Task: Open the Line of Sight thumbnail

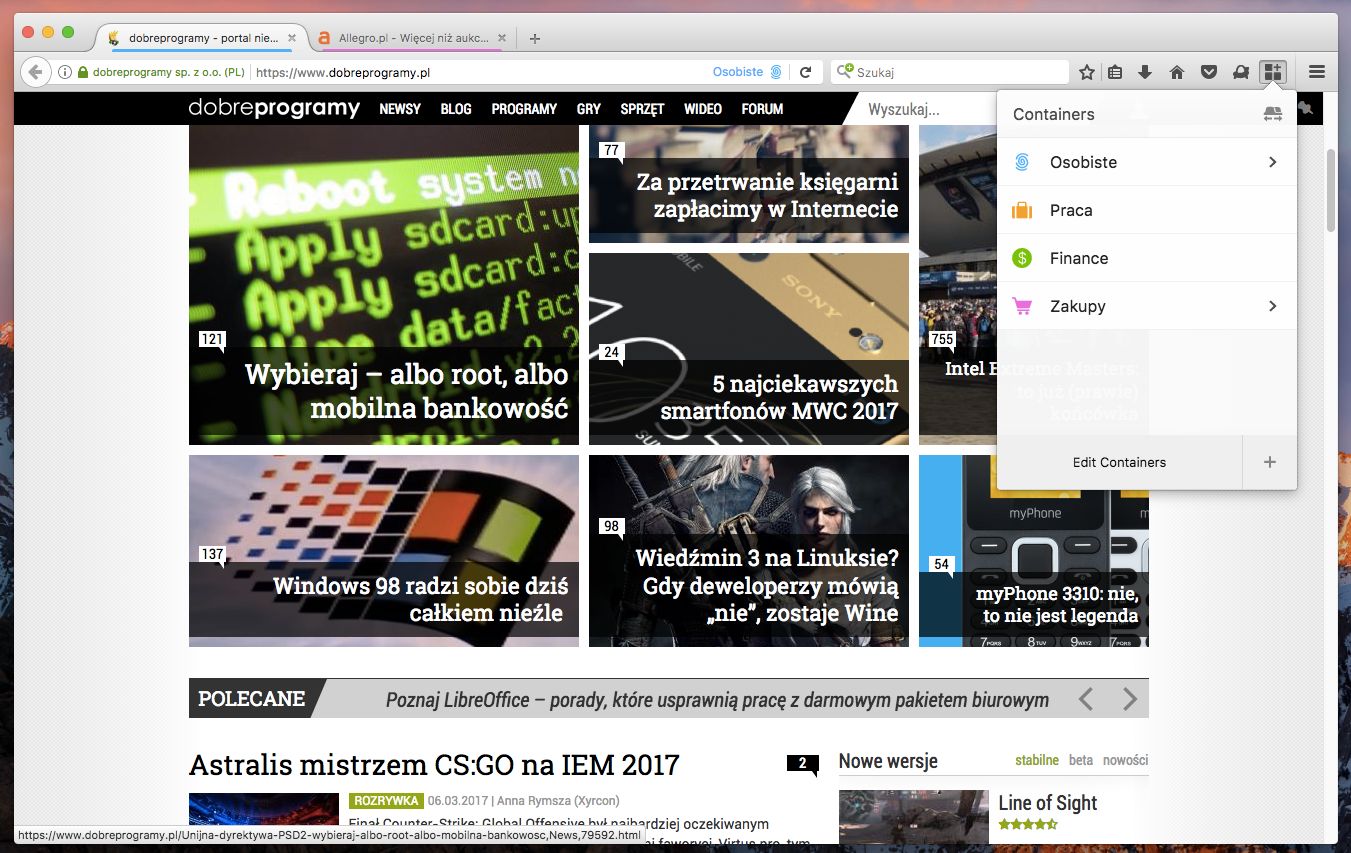Action: (x=914, y=816)
